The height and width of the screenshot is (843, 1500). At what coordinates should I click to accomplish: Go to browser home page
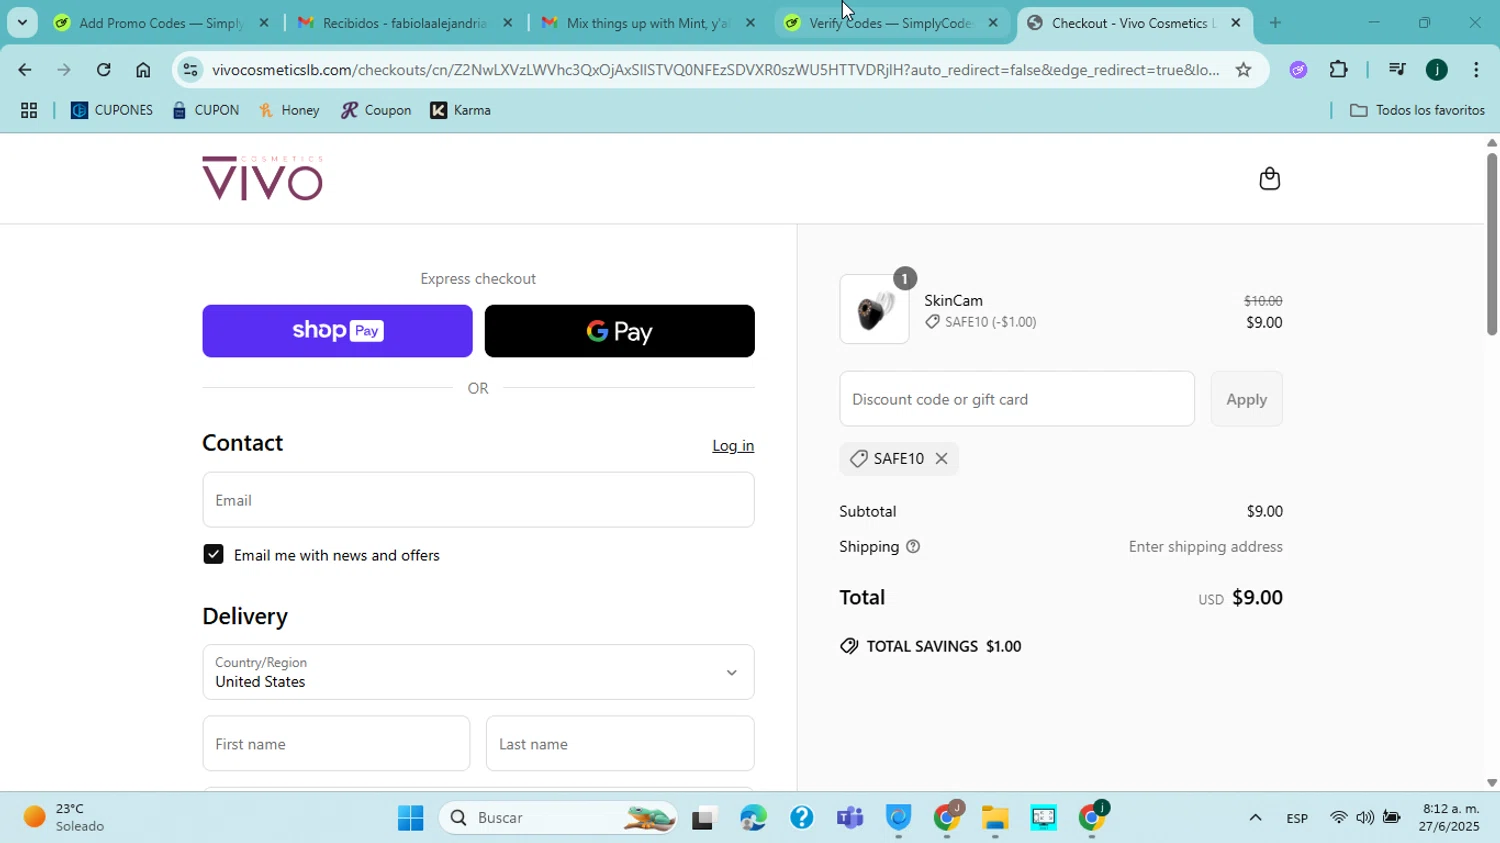point(143,70)
